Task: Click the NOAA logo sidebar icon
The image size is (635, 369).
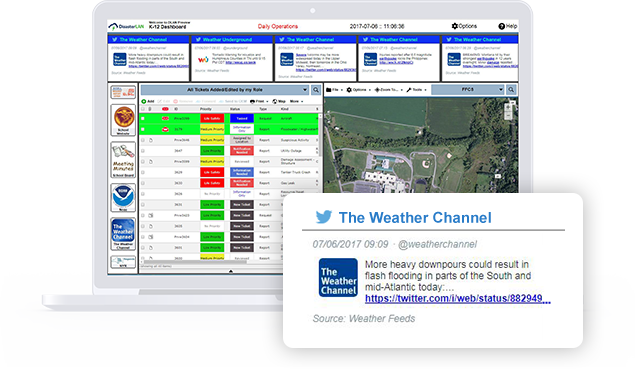Action: click(124, 197)
